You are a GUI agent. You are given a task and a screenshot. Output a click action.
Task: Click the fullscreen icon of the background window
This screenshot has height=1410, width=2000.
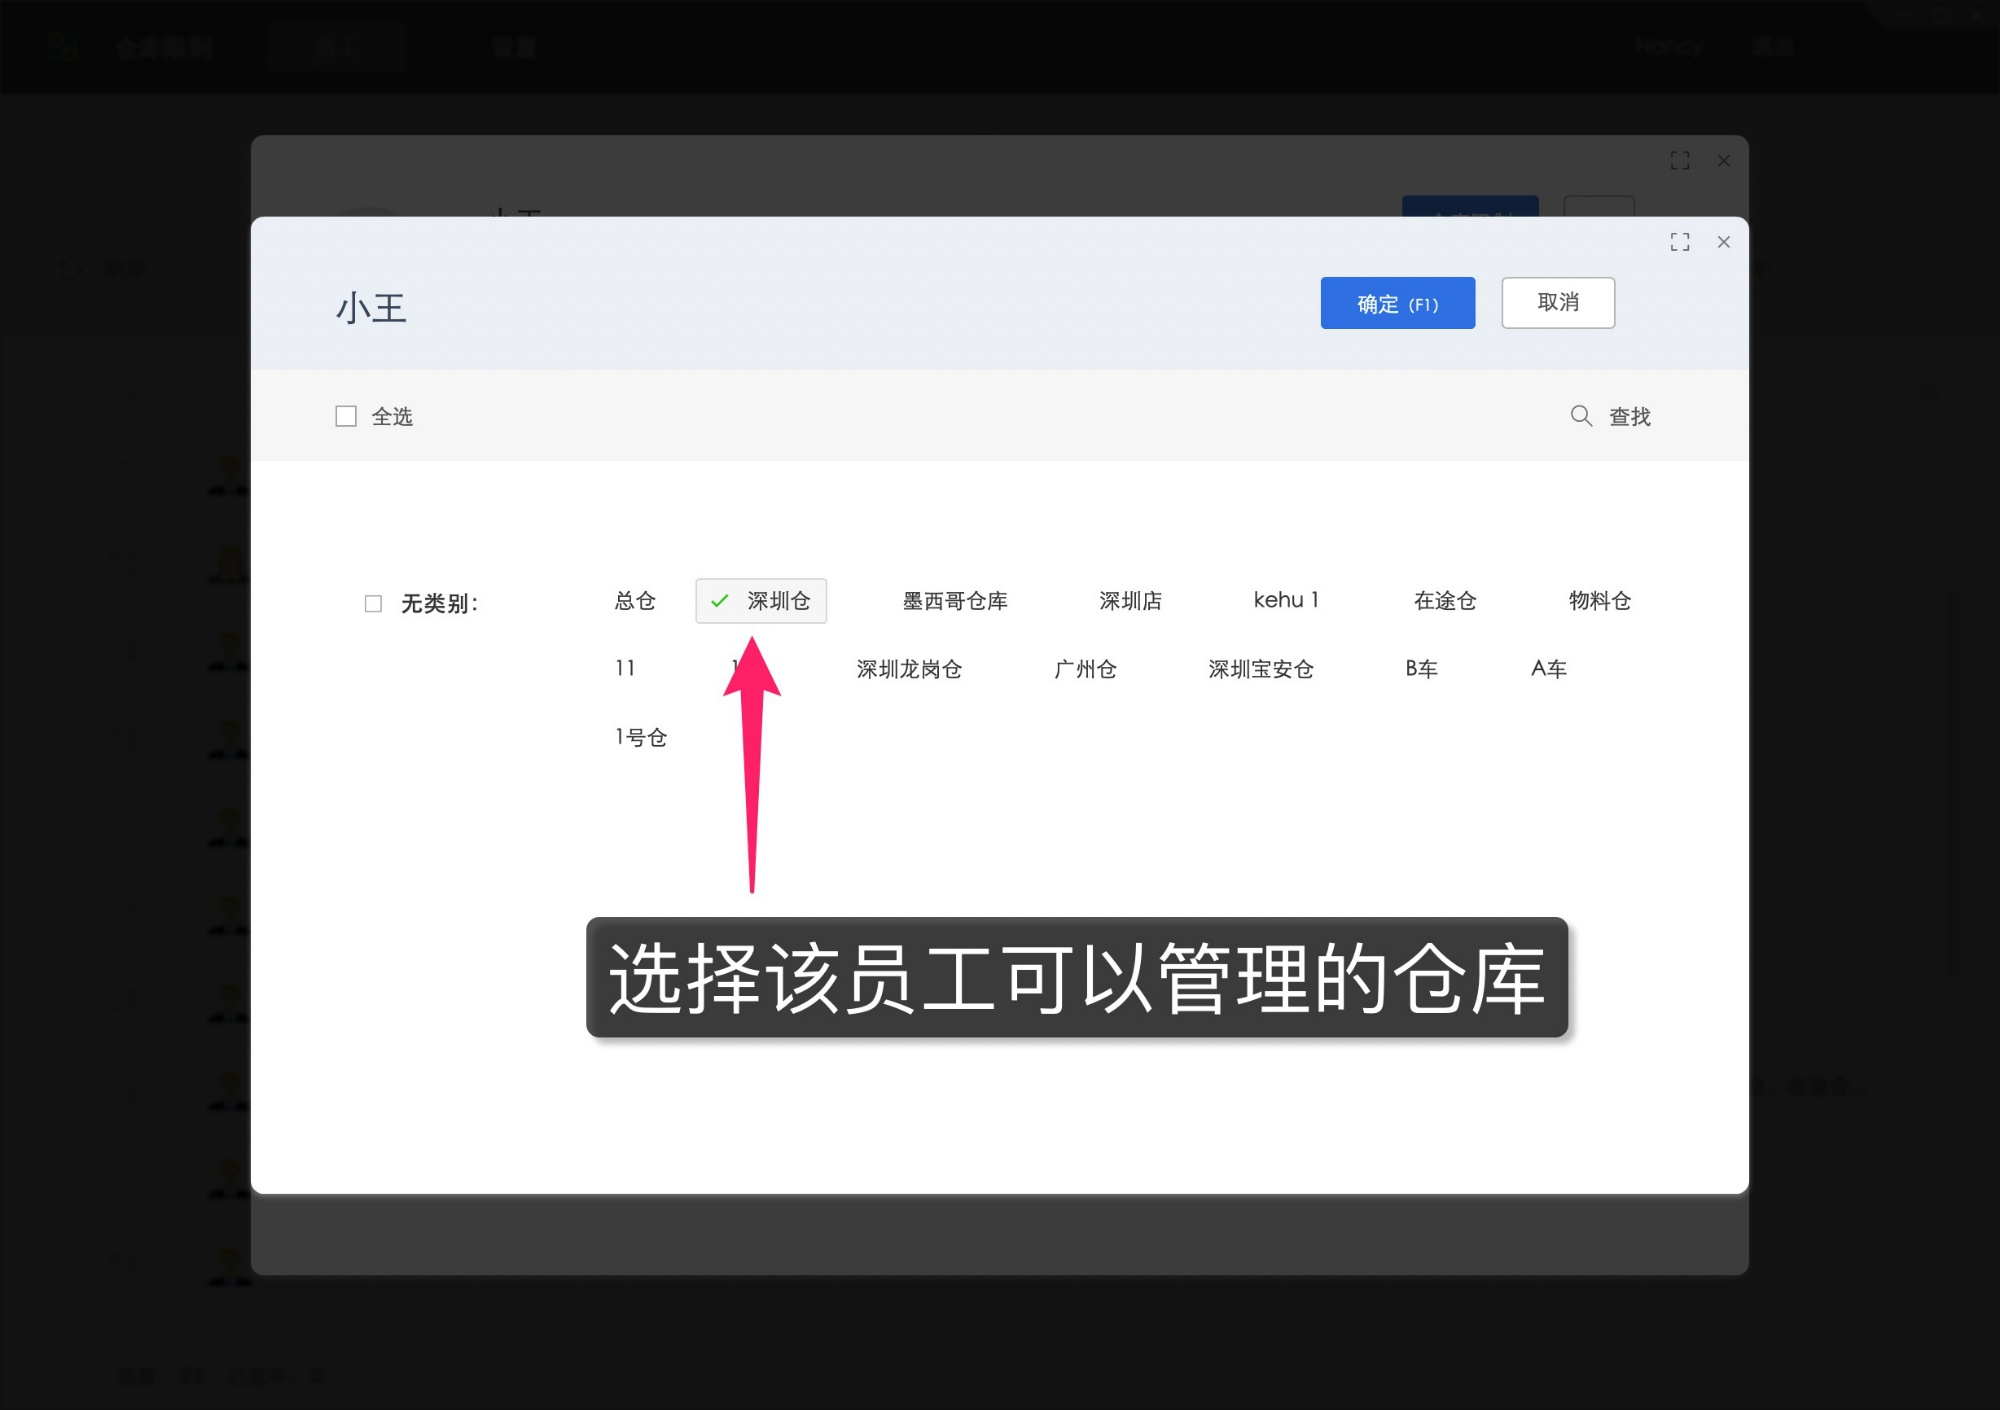point(1681,160)
